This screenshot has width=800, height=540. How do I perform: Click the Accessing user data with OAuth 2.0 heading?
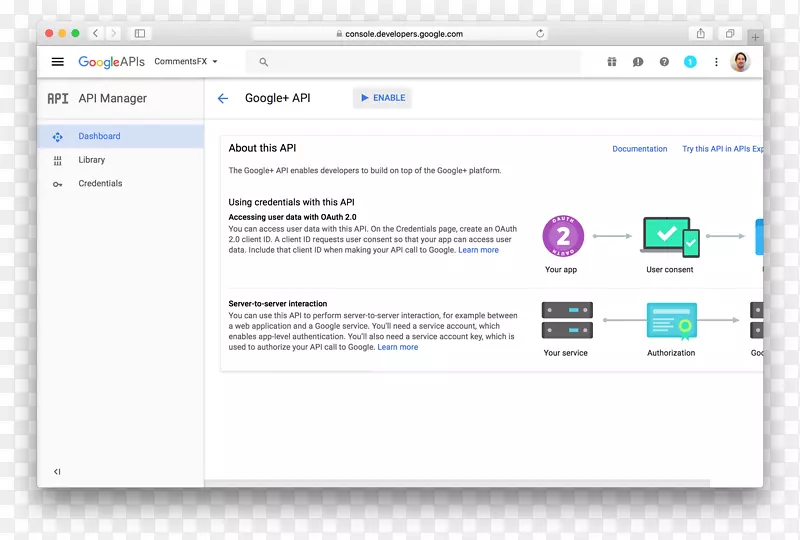tap(292, 217)
